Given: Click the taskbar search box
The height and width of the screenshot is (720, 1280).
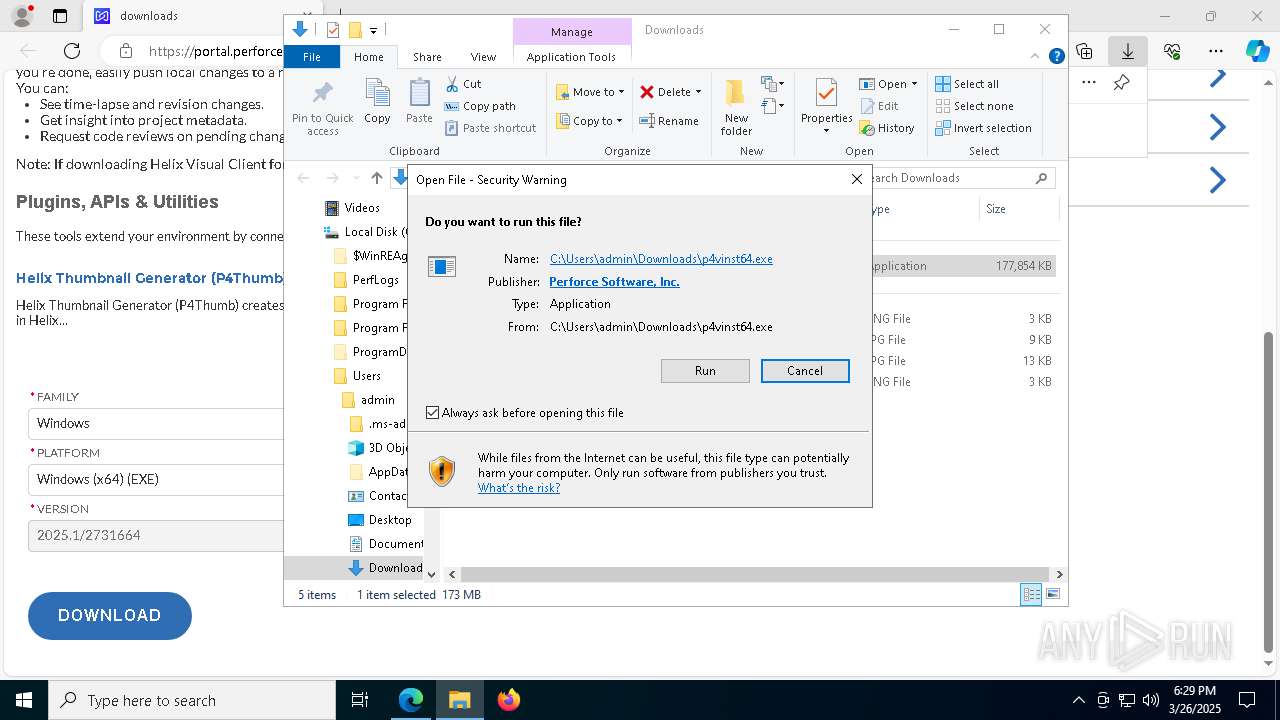Looking at the screenshot, I should tap(192, 700).
